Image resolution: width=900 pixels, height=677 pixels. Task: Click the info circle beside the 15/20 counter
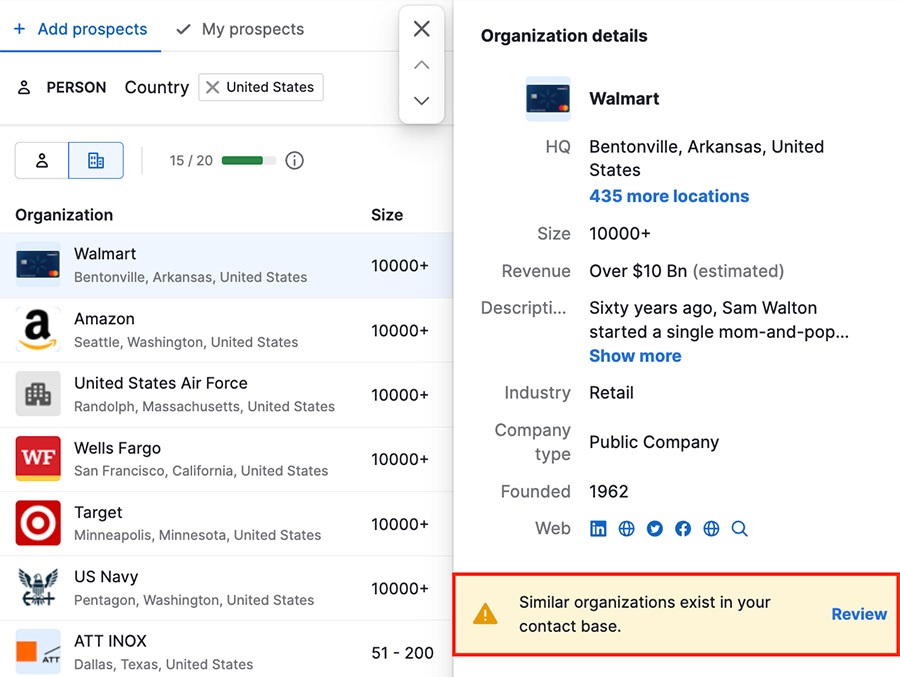(294, 160)
